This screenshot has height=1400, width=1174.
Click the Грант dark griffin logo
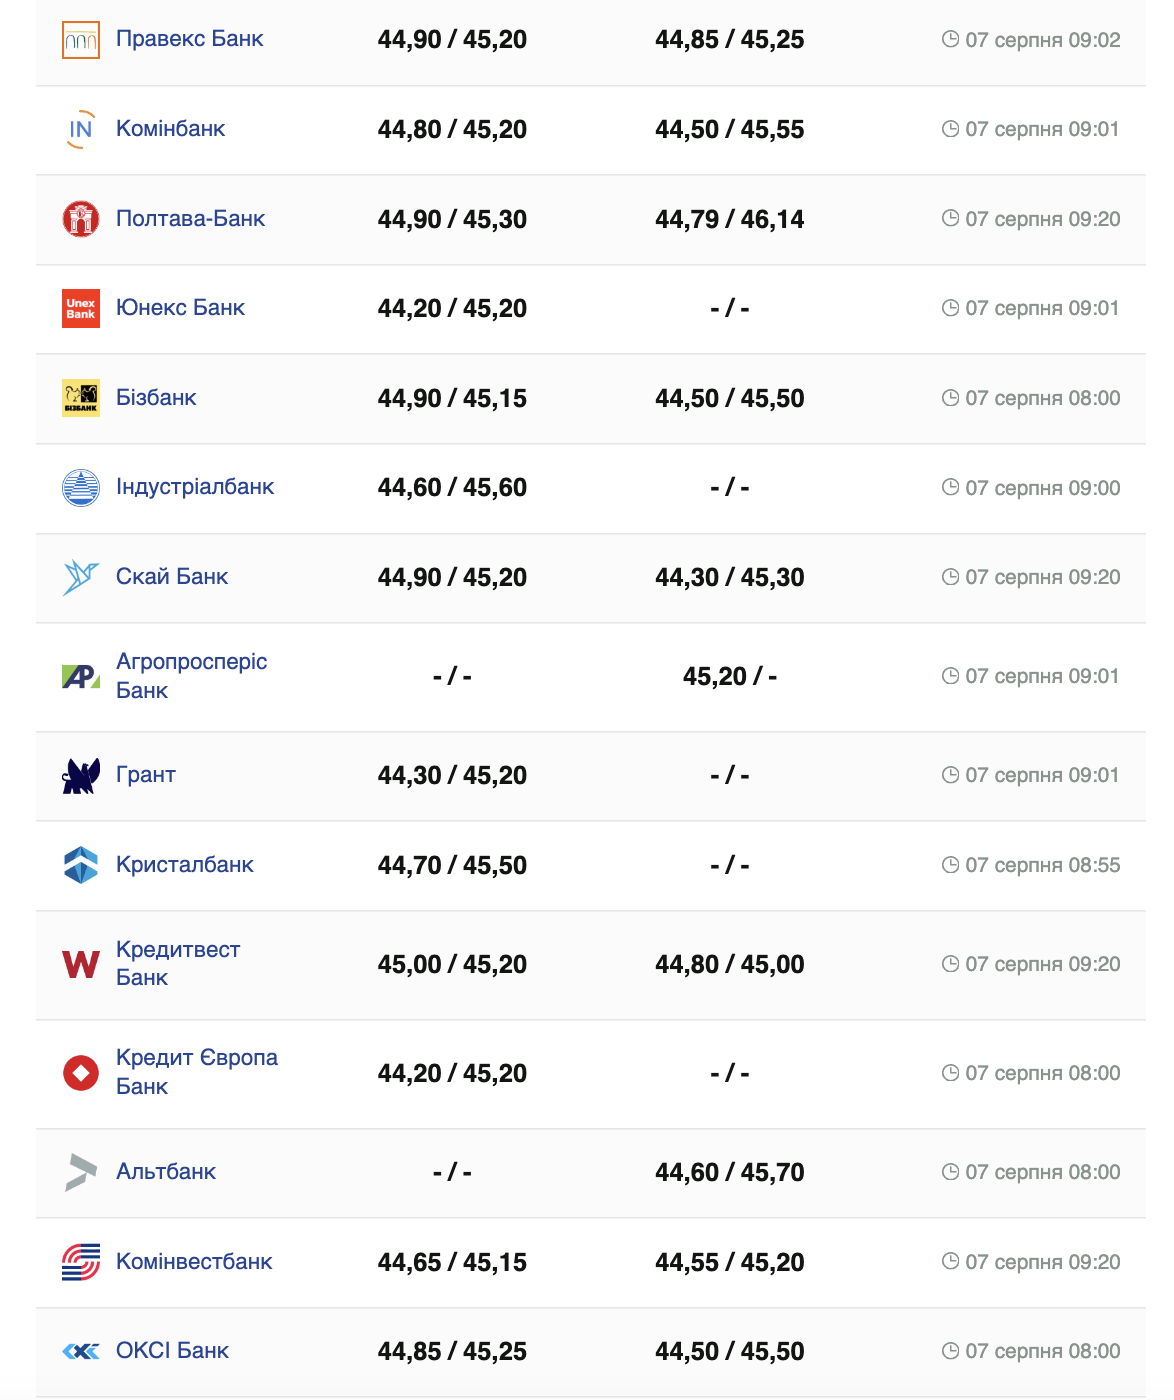[81, 776]
